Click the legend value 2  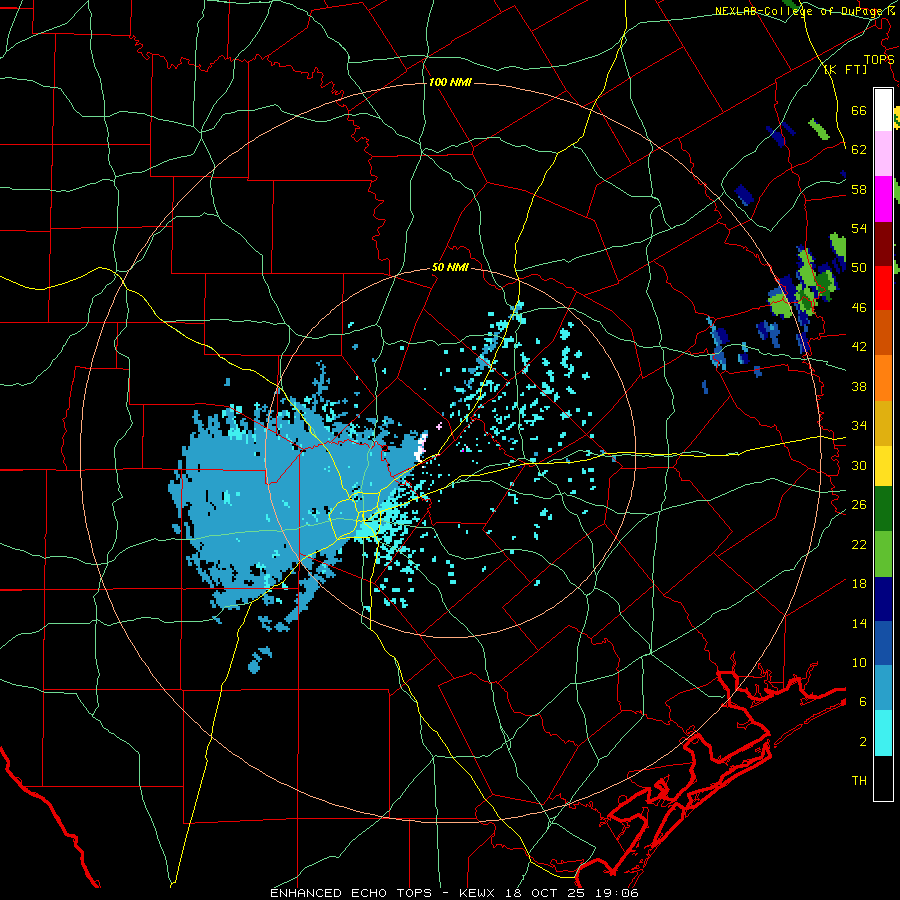862,742
